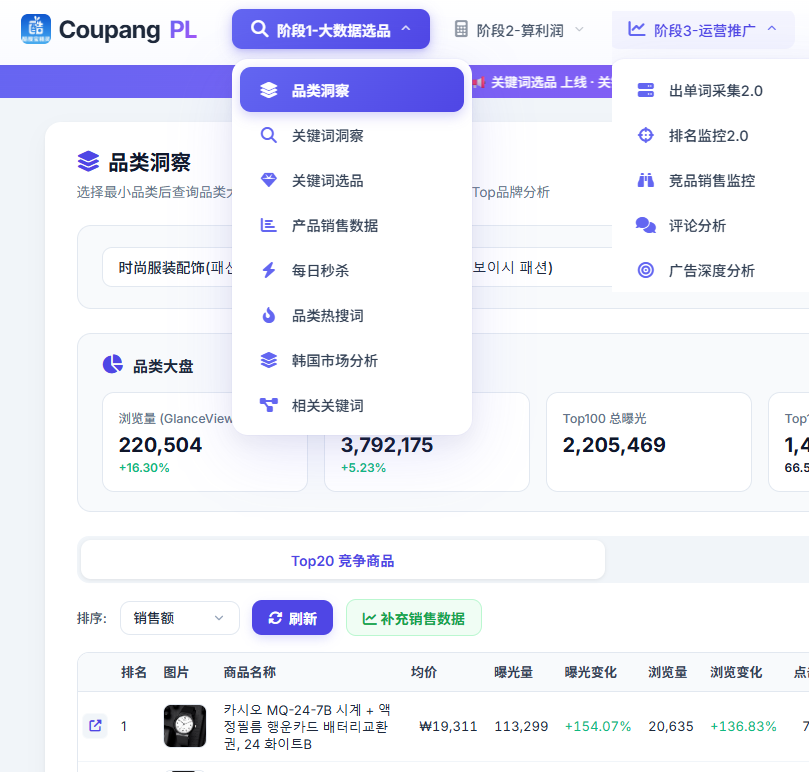Open the 时尚服装配饰 category selector
Screen dimensions: 809x772
tap(168, 267)
